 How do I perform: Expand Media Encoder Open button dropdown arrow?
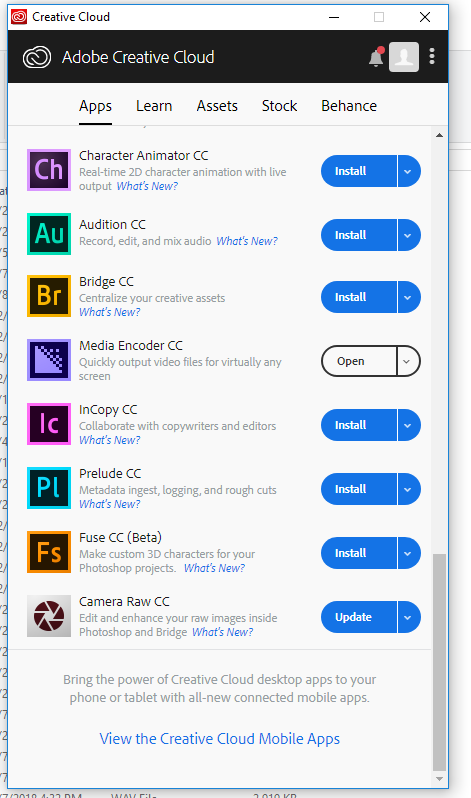pos(408,361)
